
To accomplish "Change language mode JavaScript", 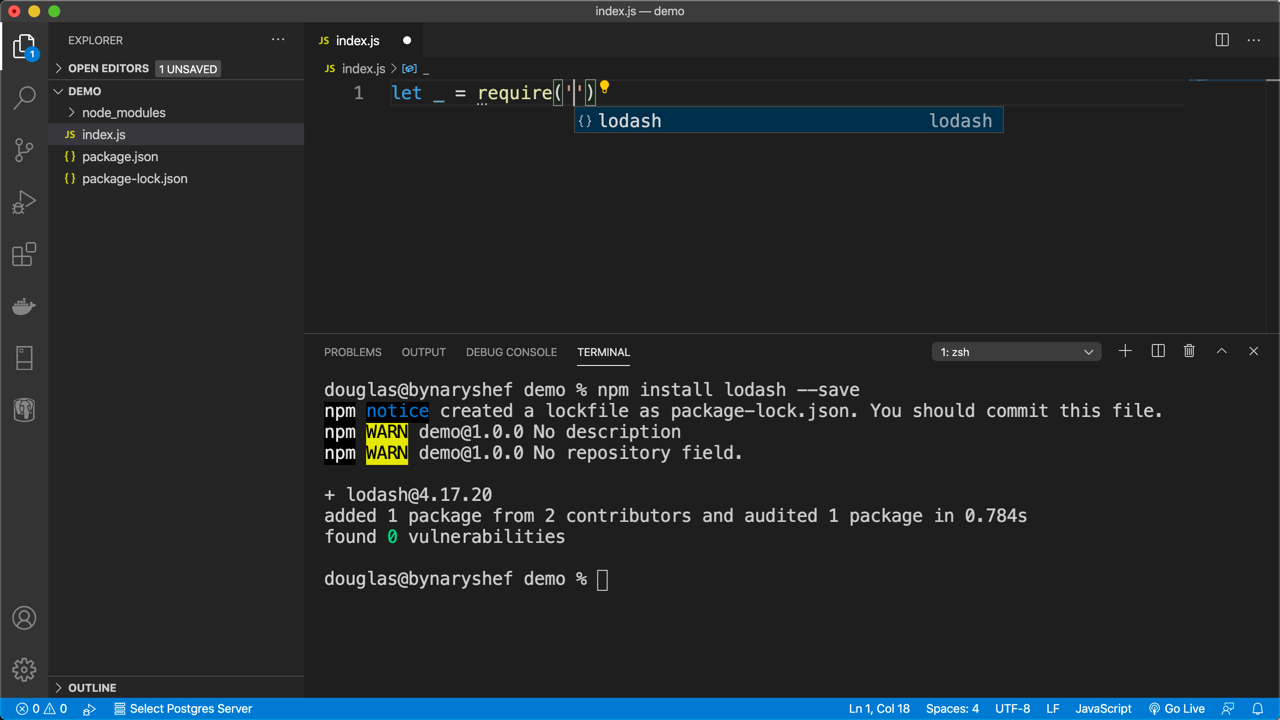I will pos(1103,709).
